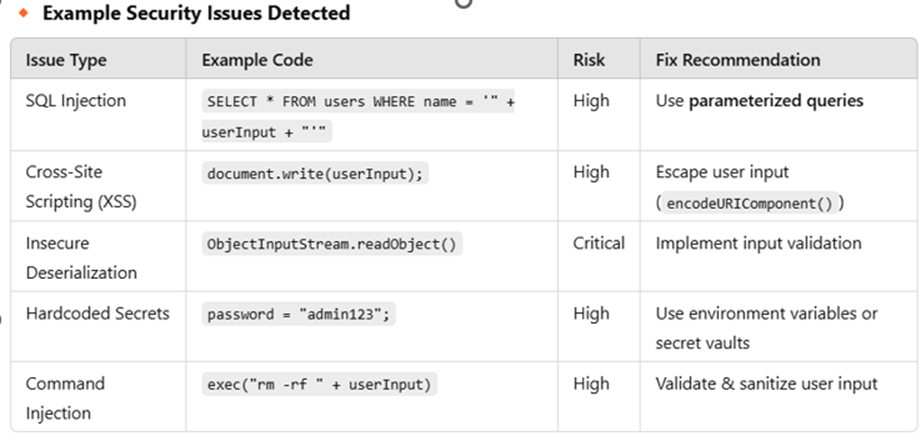Click "Validate & sanitize user input" text
921x446 pixels.
[767, 384]
